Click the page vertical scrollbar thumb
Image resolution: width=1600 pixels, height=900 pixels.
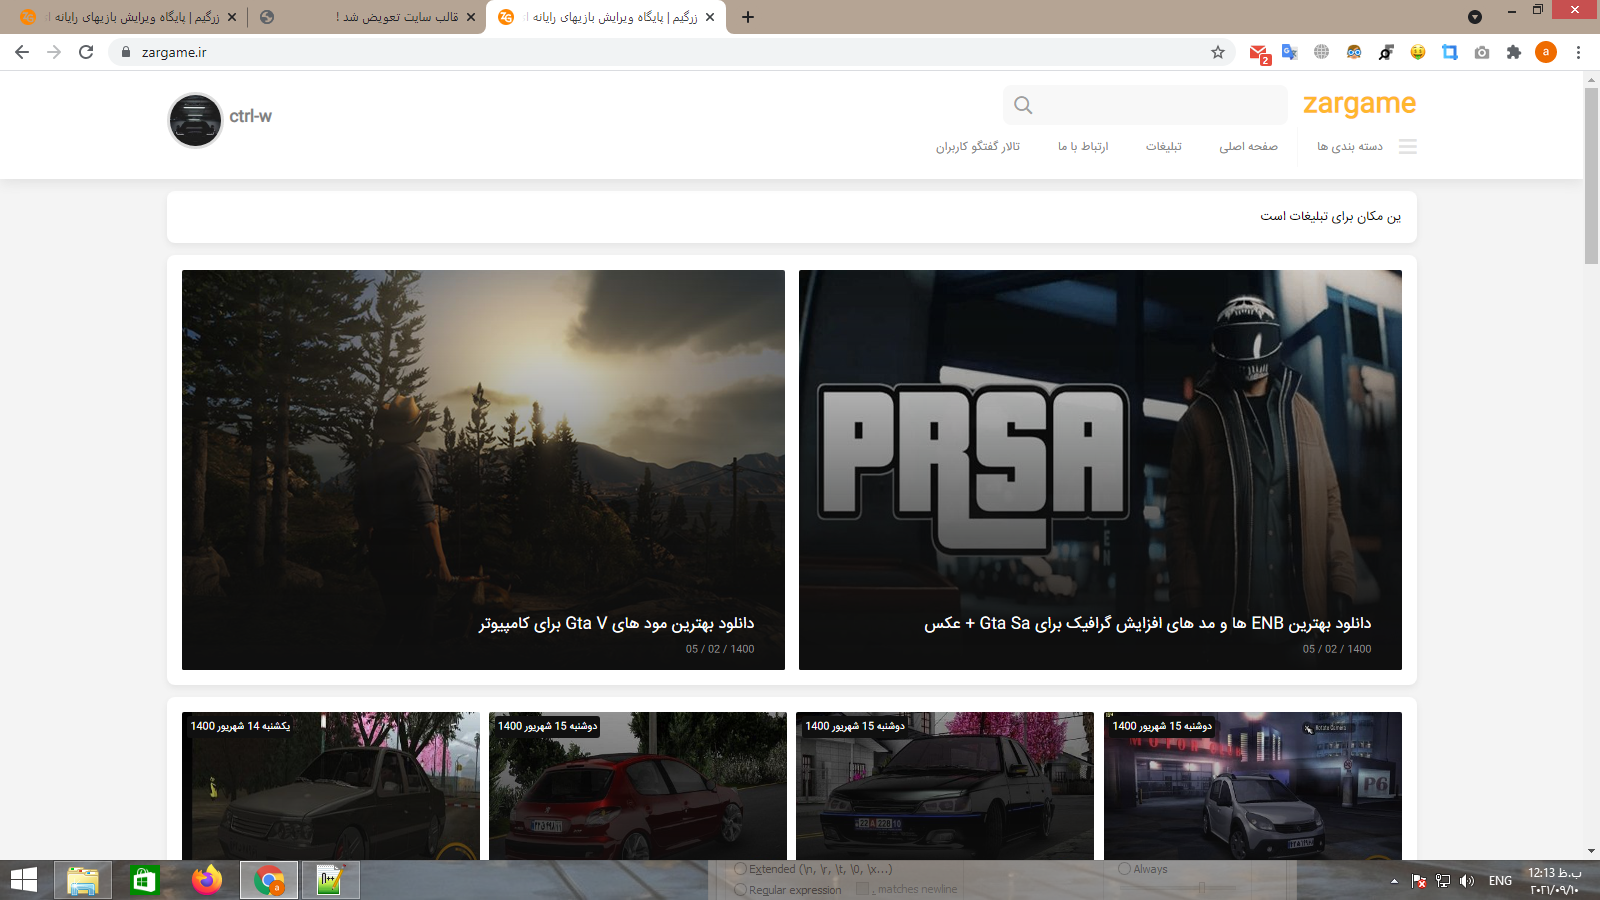pos(1591,176)
